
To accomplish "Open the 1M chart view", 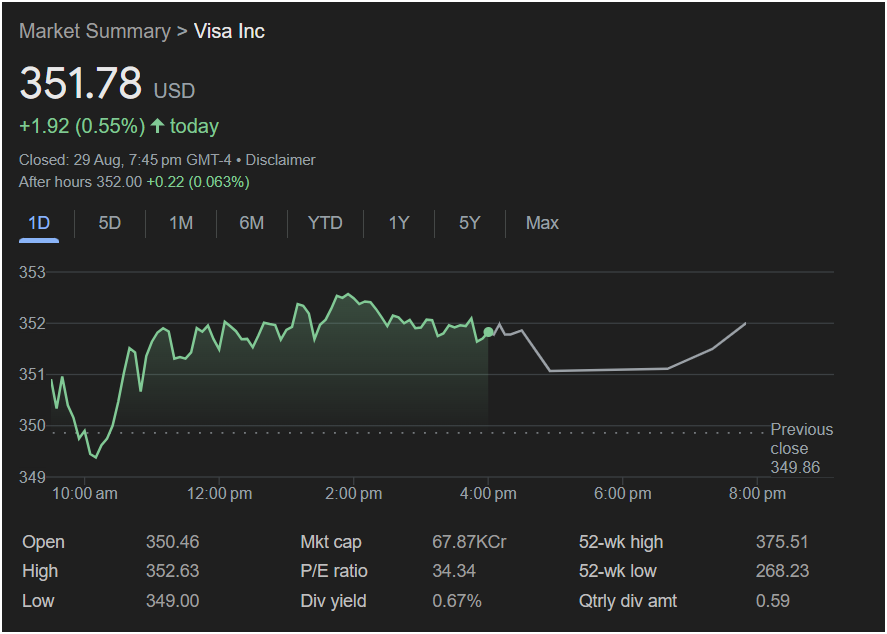I will [x=181, y=223].
